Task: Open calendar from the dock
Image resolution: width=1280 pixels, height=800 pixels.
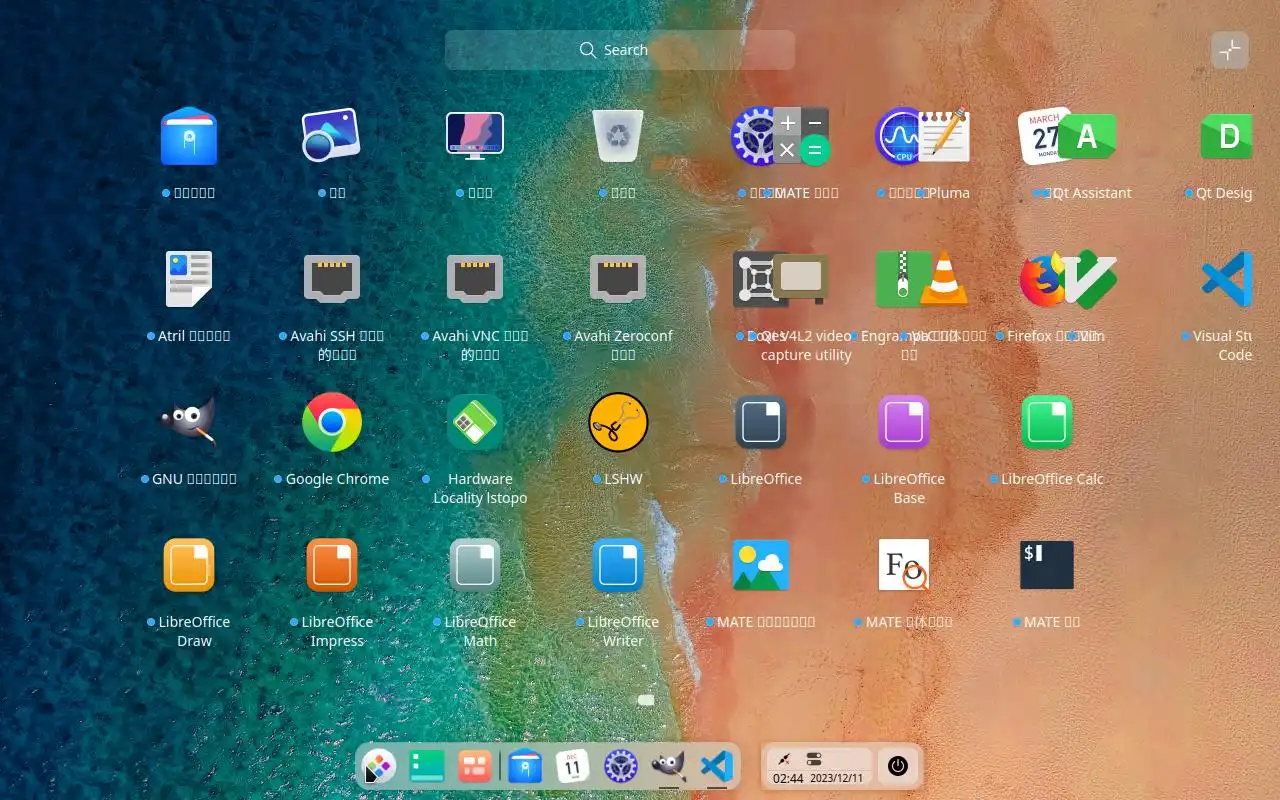Action: click(573, 767)
